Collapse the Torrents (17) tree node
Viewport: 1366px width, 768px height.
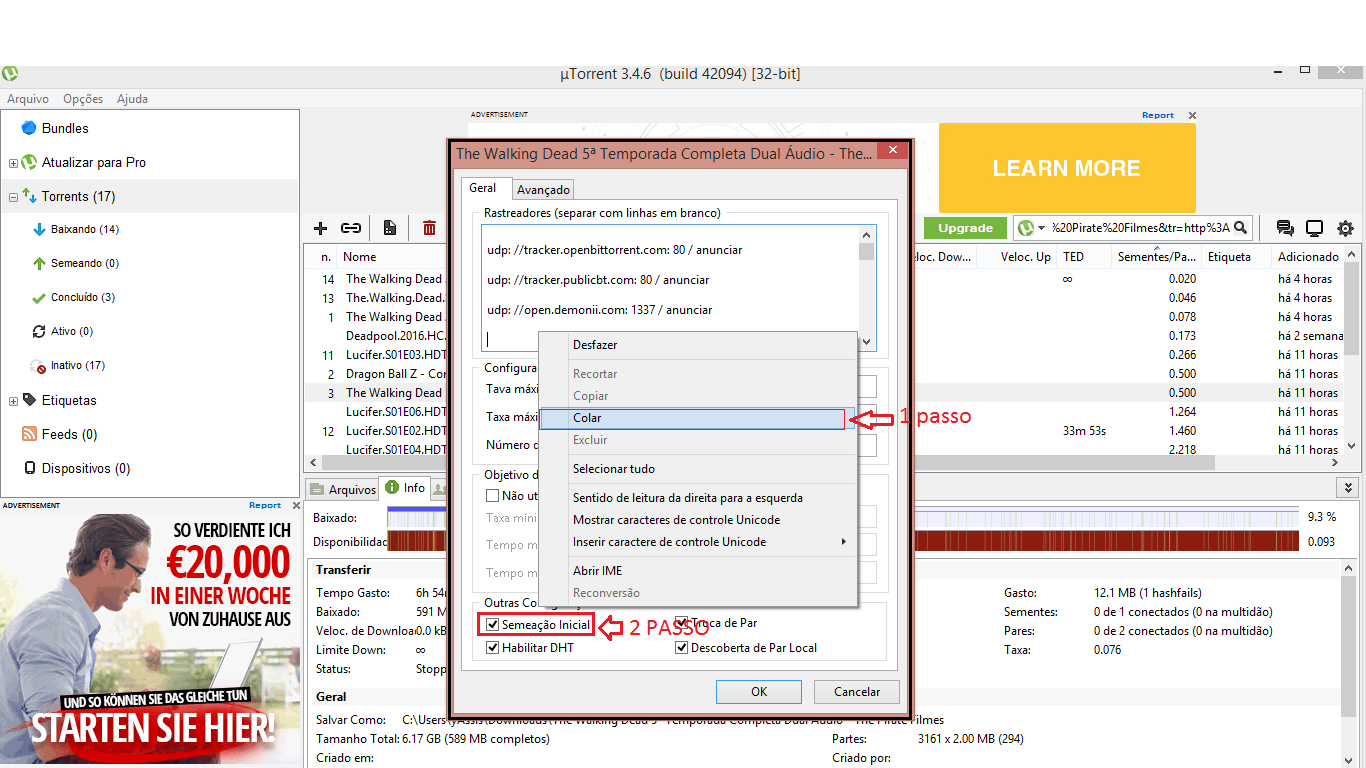(13, 197)
